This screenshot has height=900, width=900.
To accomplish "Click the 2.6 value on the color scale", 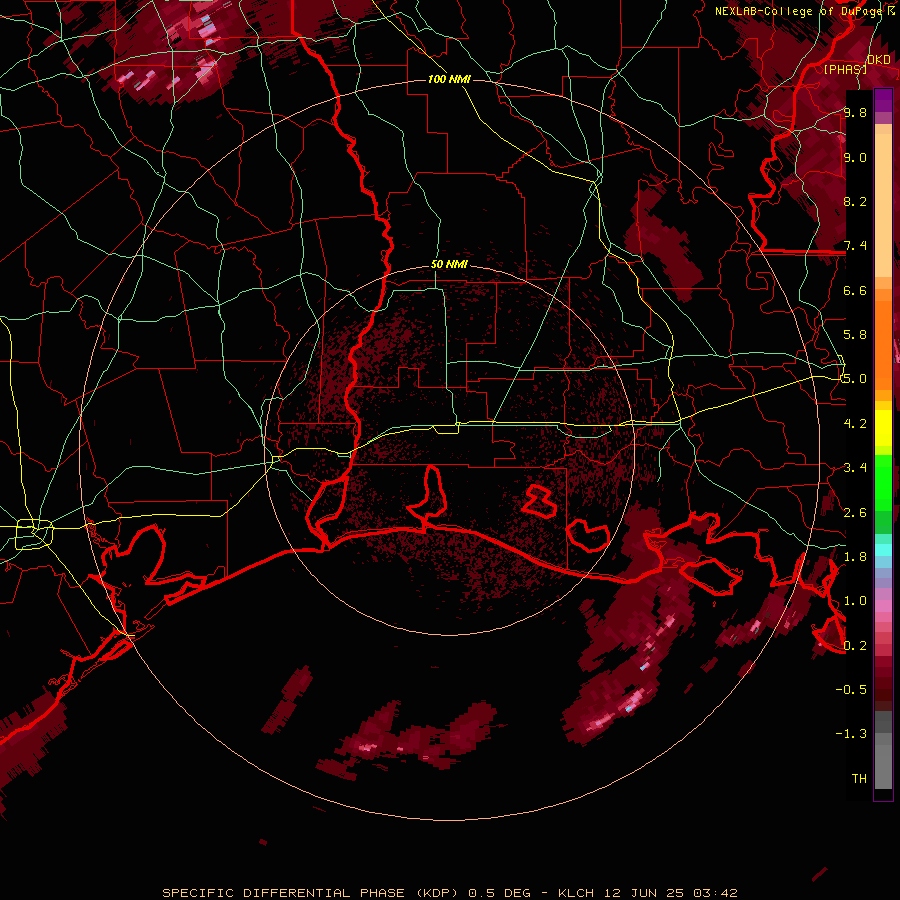I will pos(855,513).
